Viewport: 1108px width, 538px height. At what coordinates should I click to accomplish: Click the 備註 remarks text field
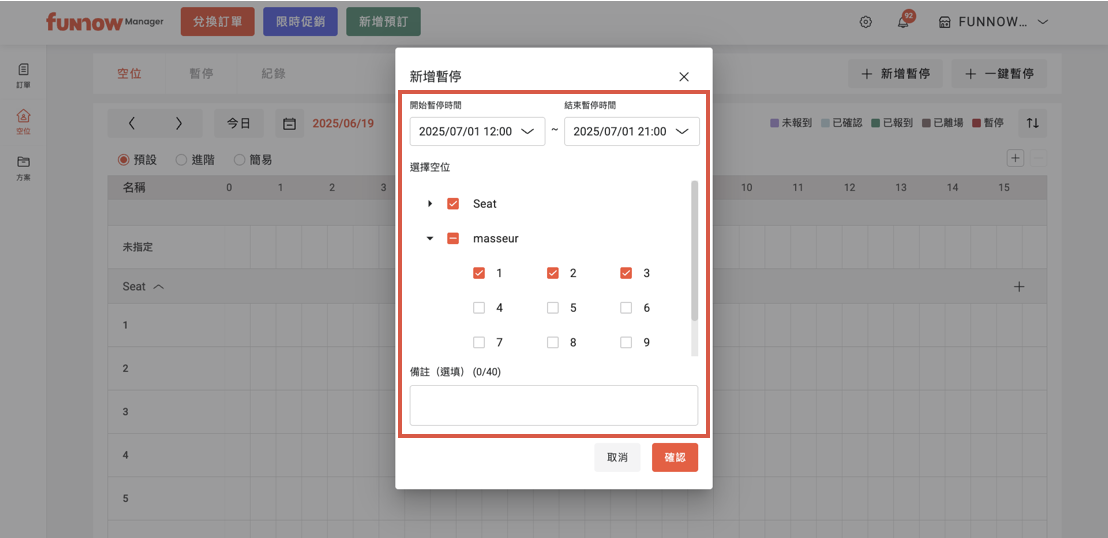click(x=553, y=405)
